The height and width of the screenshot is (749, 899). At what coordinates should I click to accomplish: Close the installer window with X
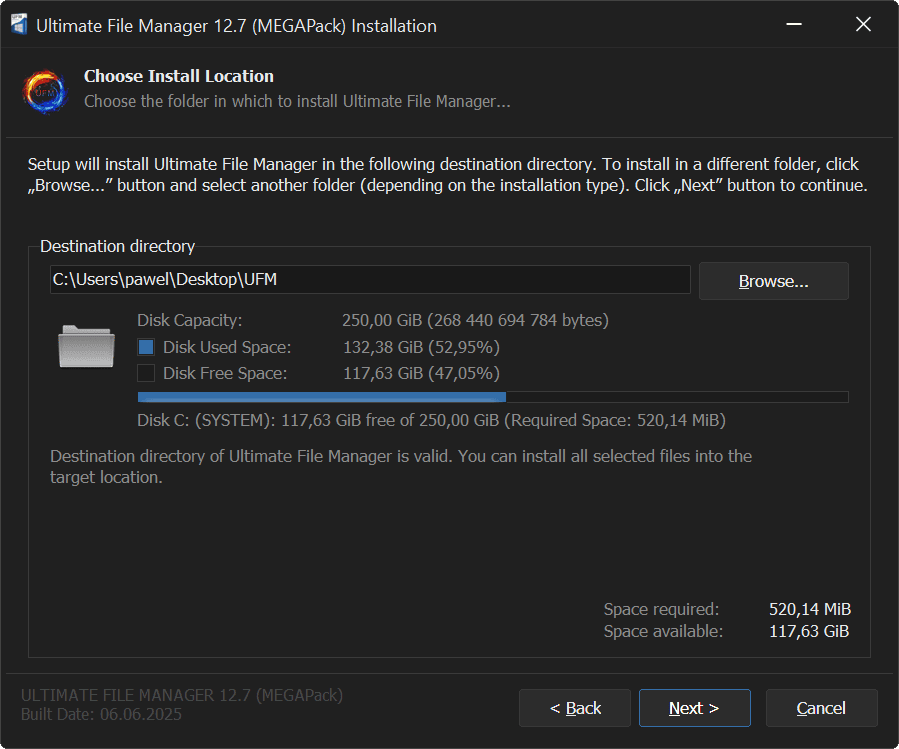(x=863, y=26)
